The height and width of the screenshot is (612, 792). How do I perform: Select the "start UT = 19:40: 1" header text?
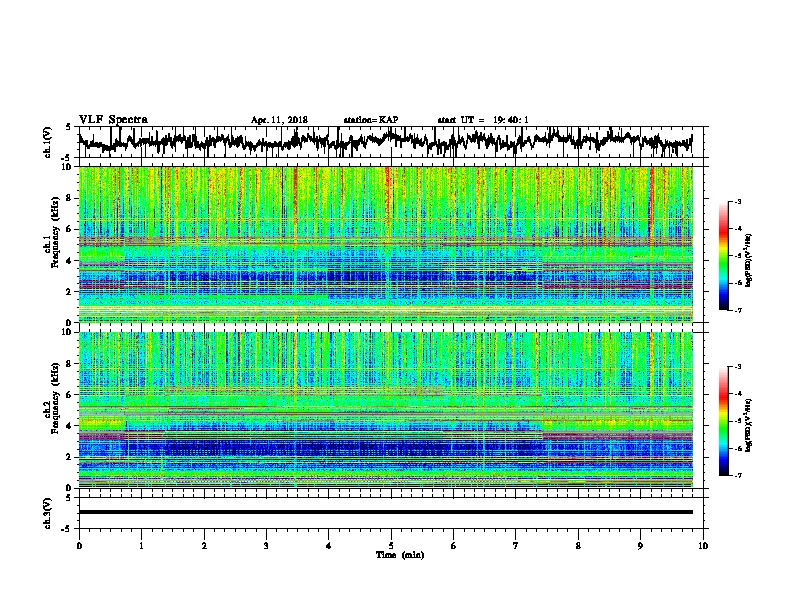pos(483,120)
